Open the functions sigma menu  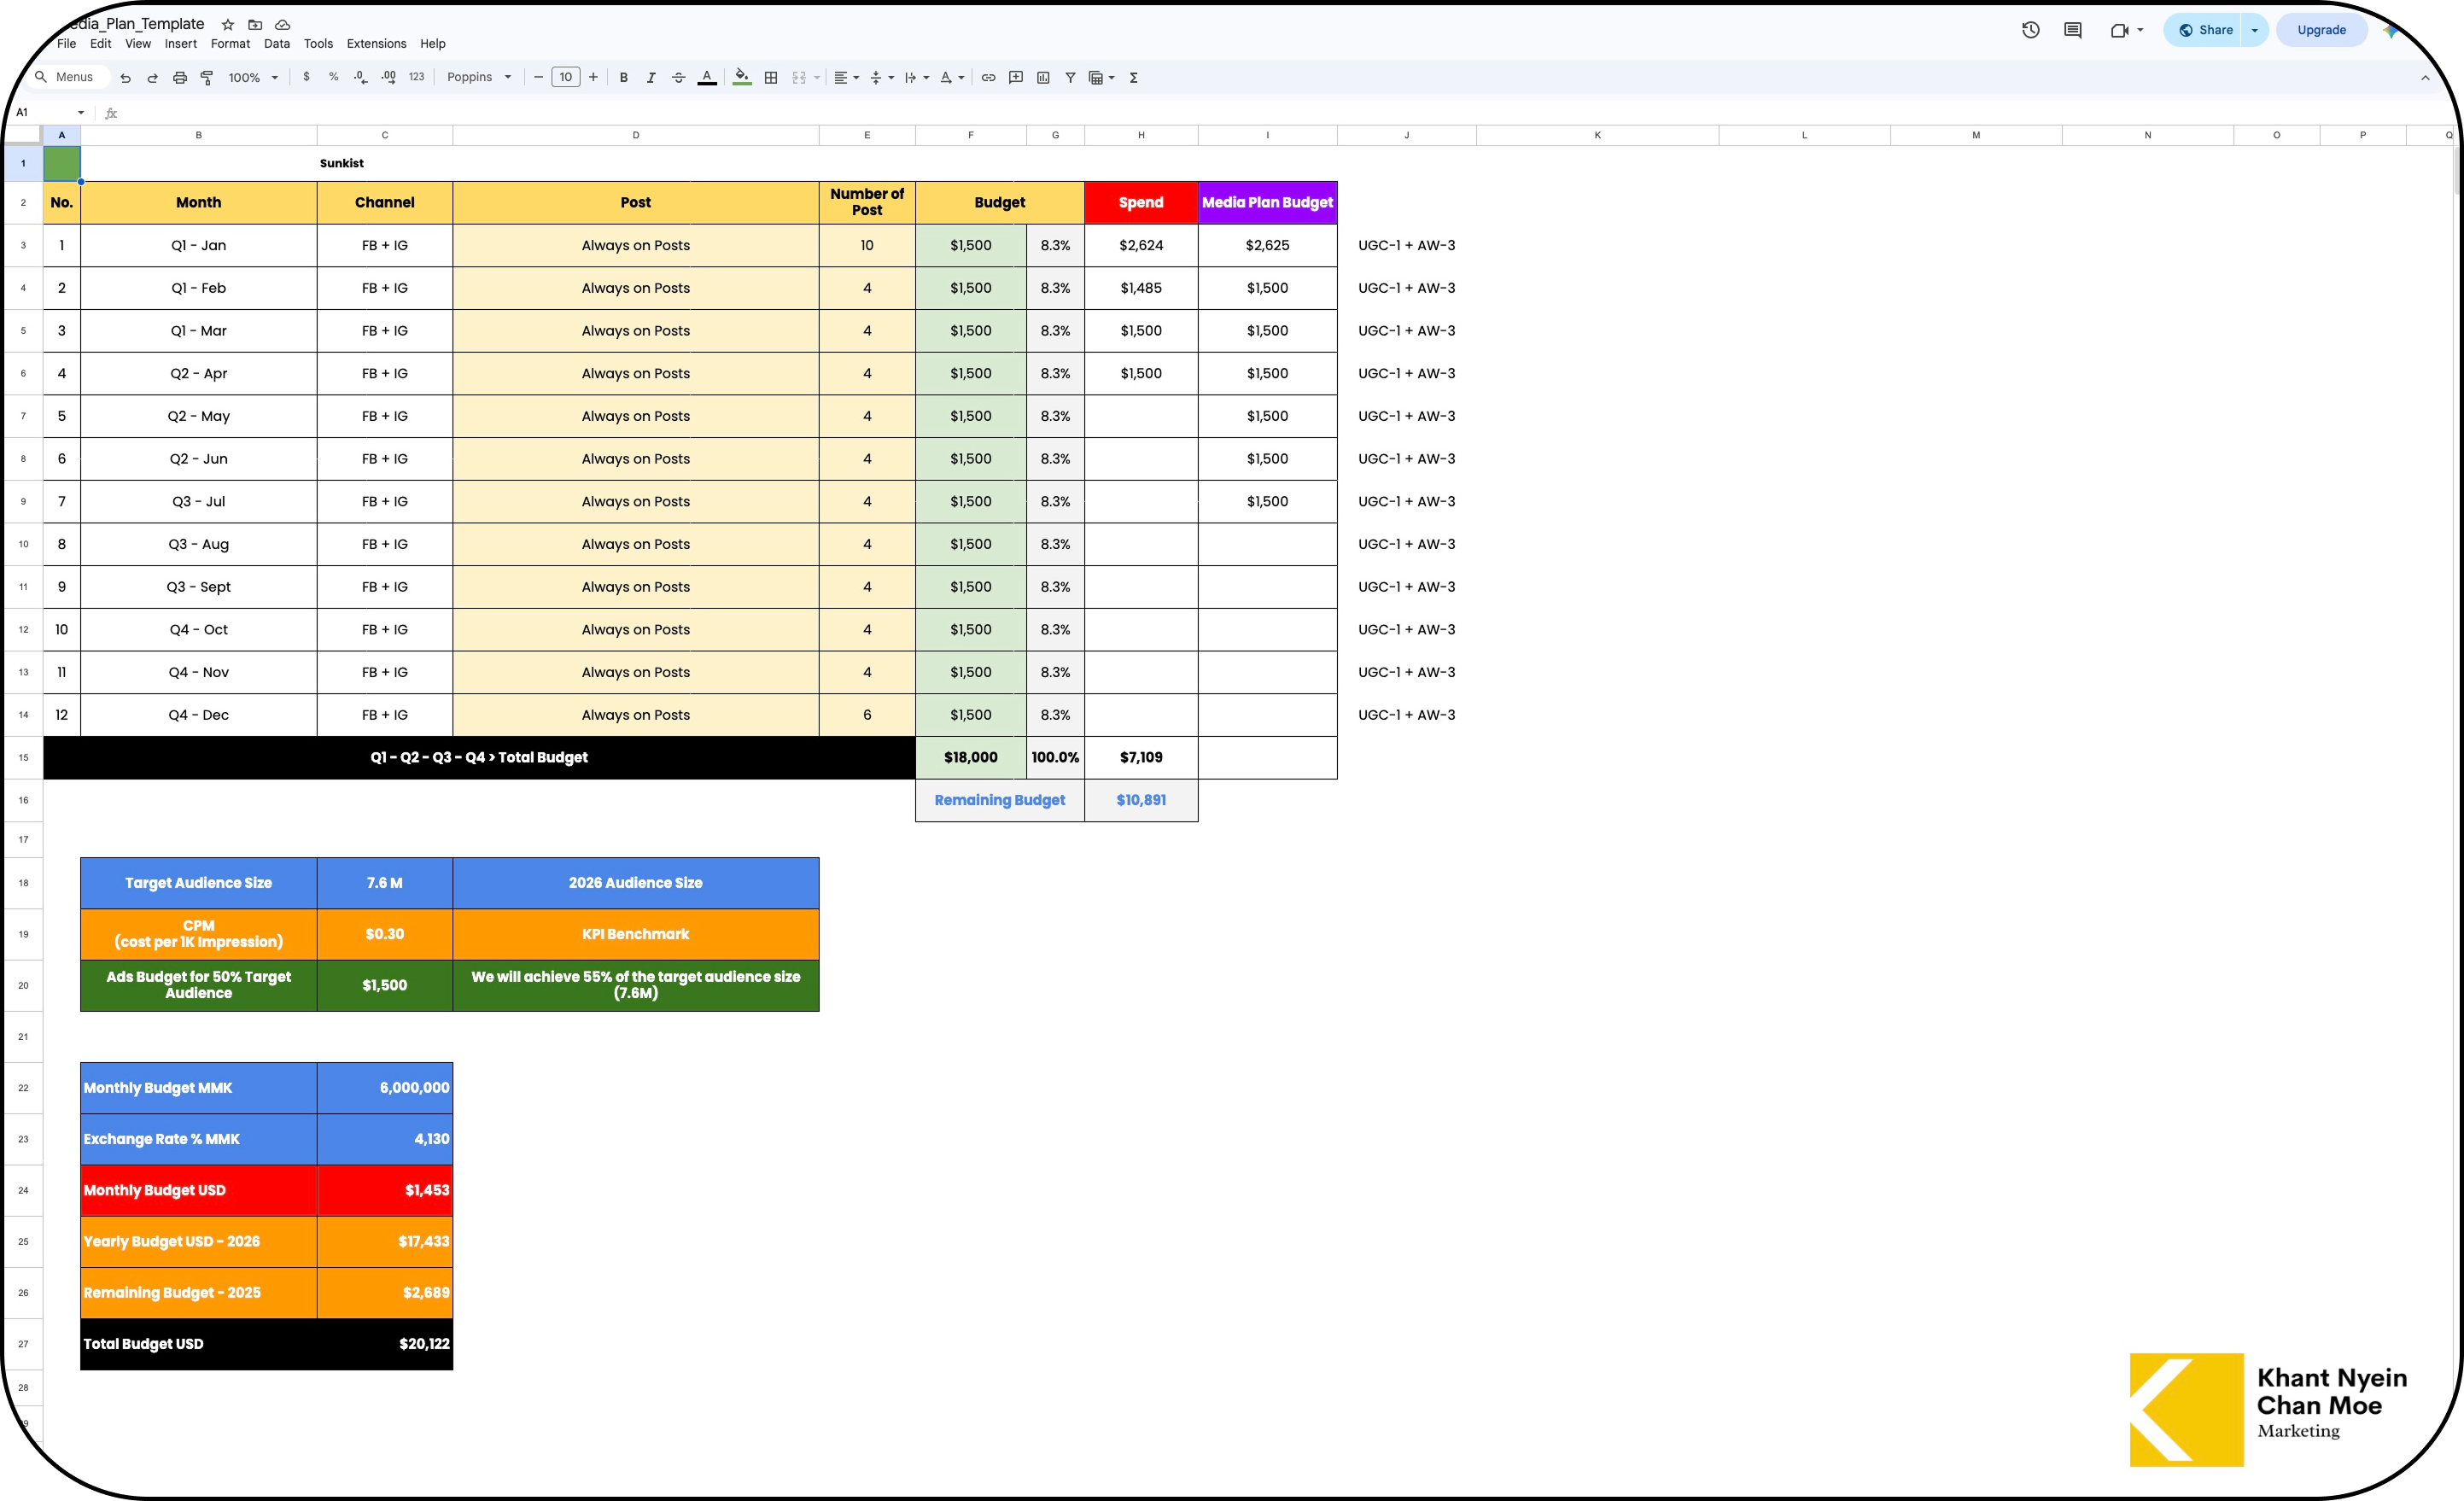(1134, 77)
